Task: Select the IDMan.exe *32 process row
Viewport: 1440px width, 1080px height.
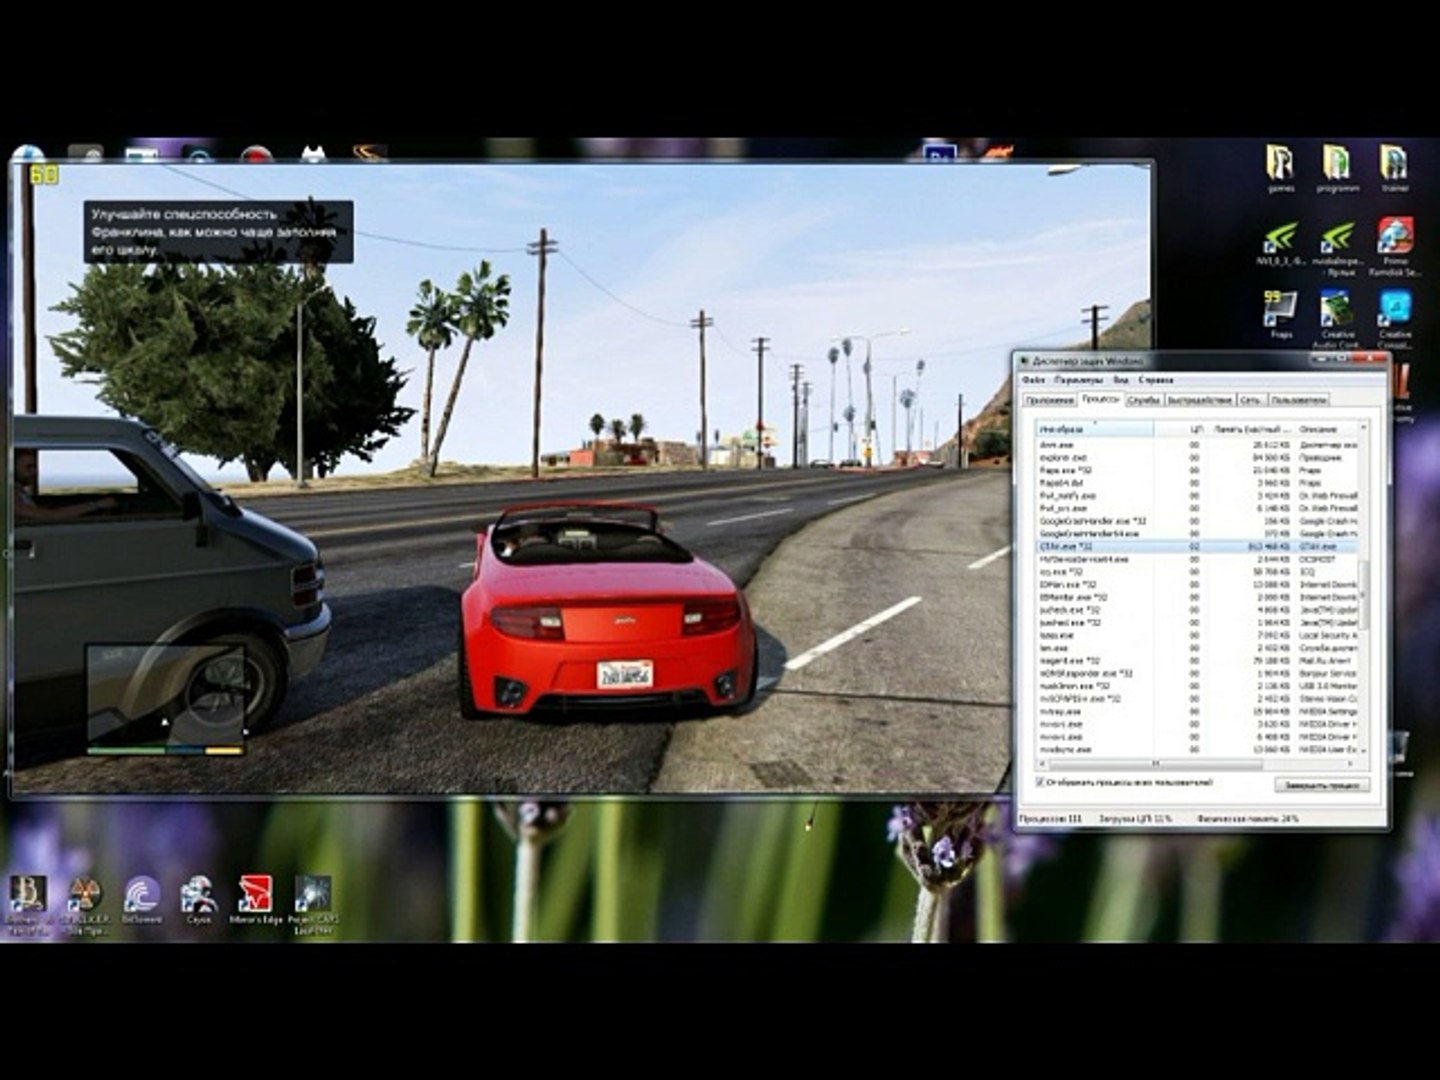Action: [1197, 584]
